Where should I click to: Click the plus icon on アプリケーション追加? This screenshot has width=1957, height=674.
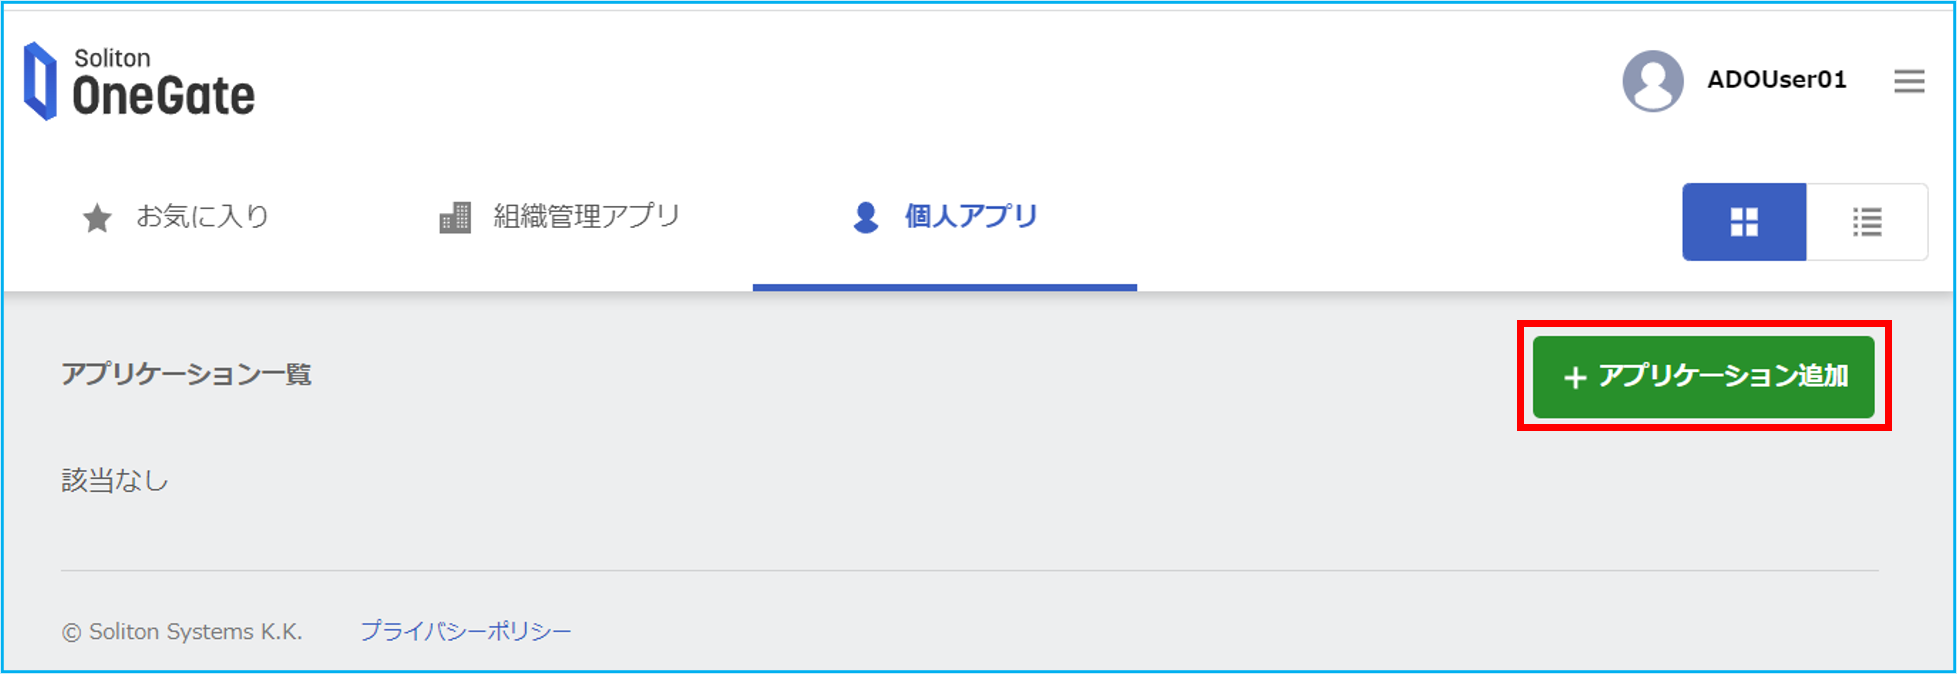1575,377
